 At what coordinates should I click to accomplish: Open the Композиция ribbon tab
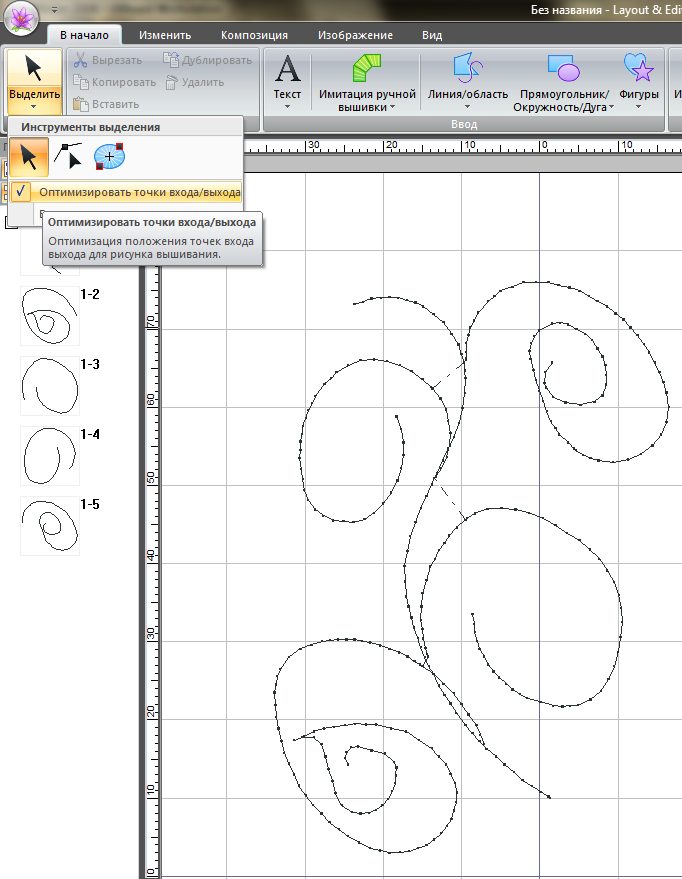tap(254, 34)
